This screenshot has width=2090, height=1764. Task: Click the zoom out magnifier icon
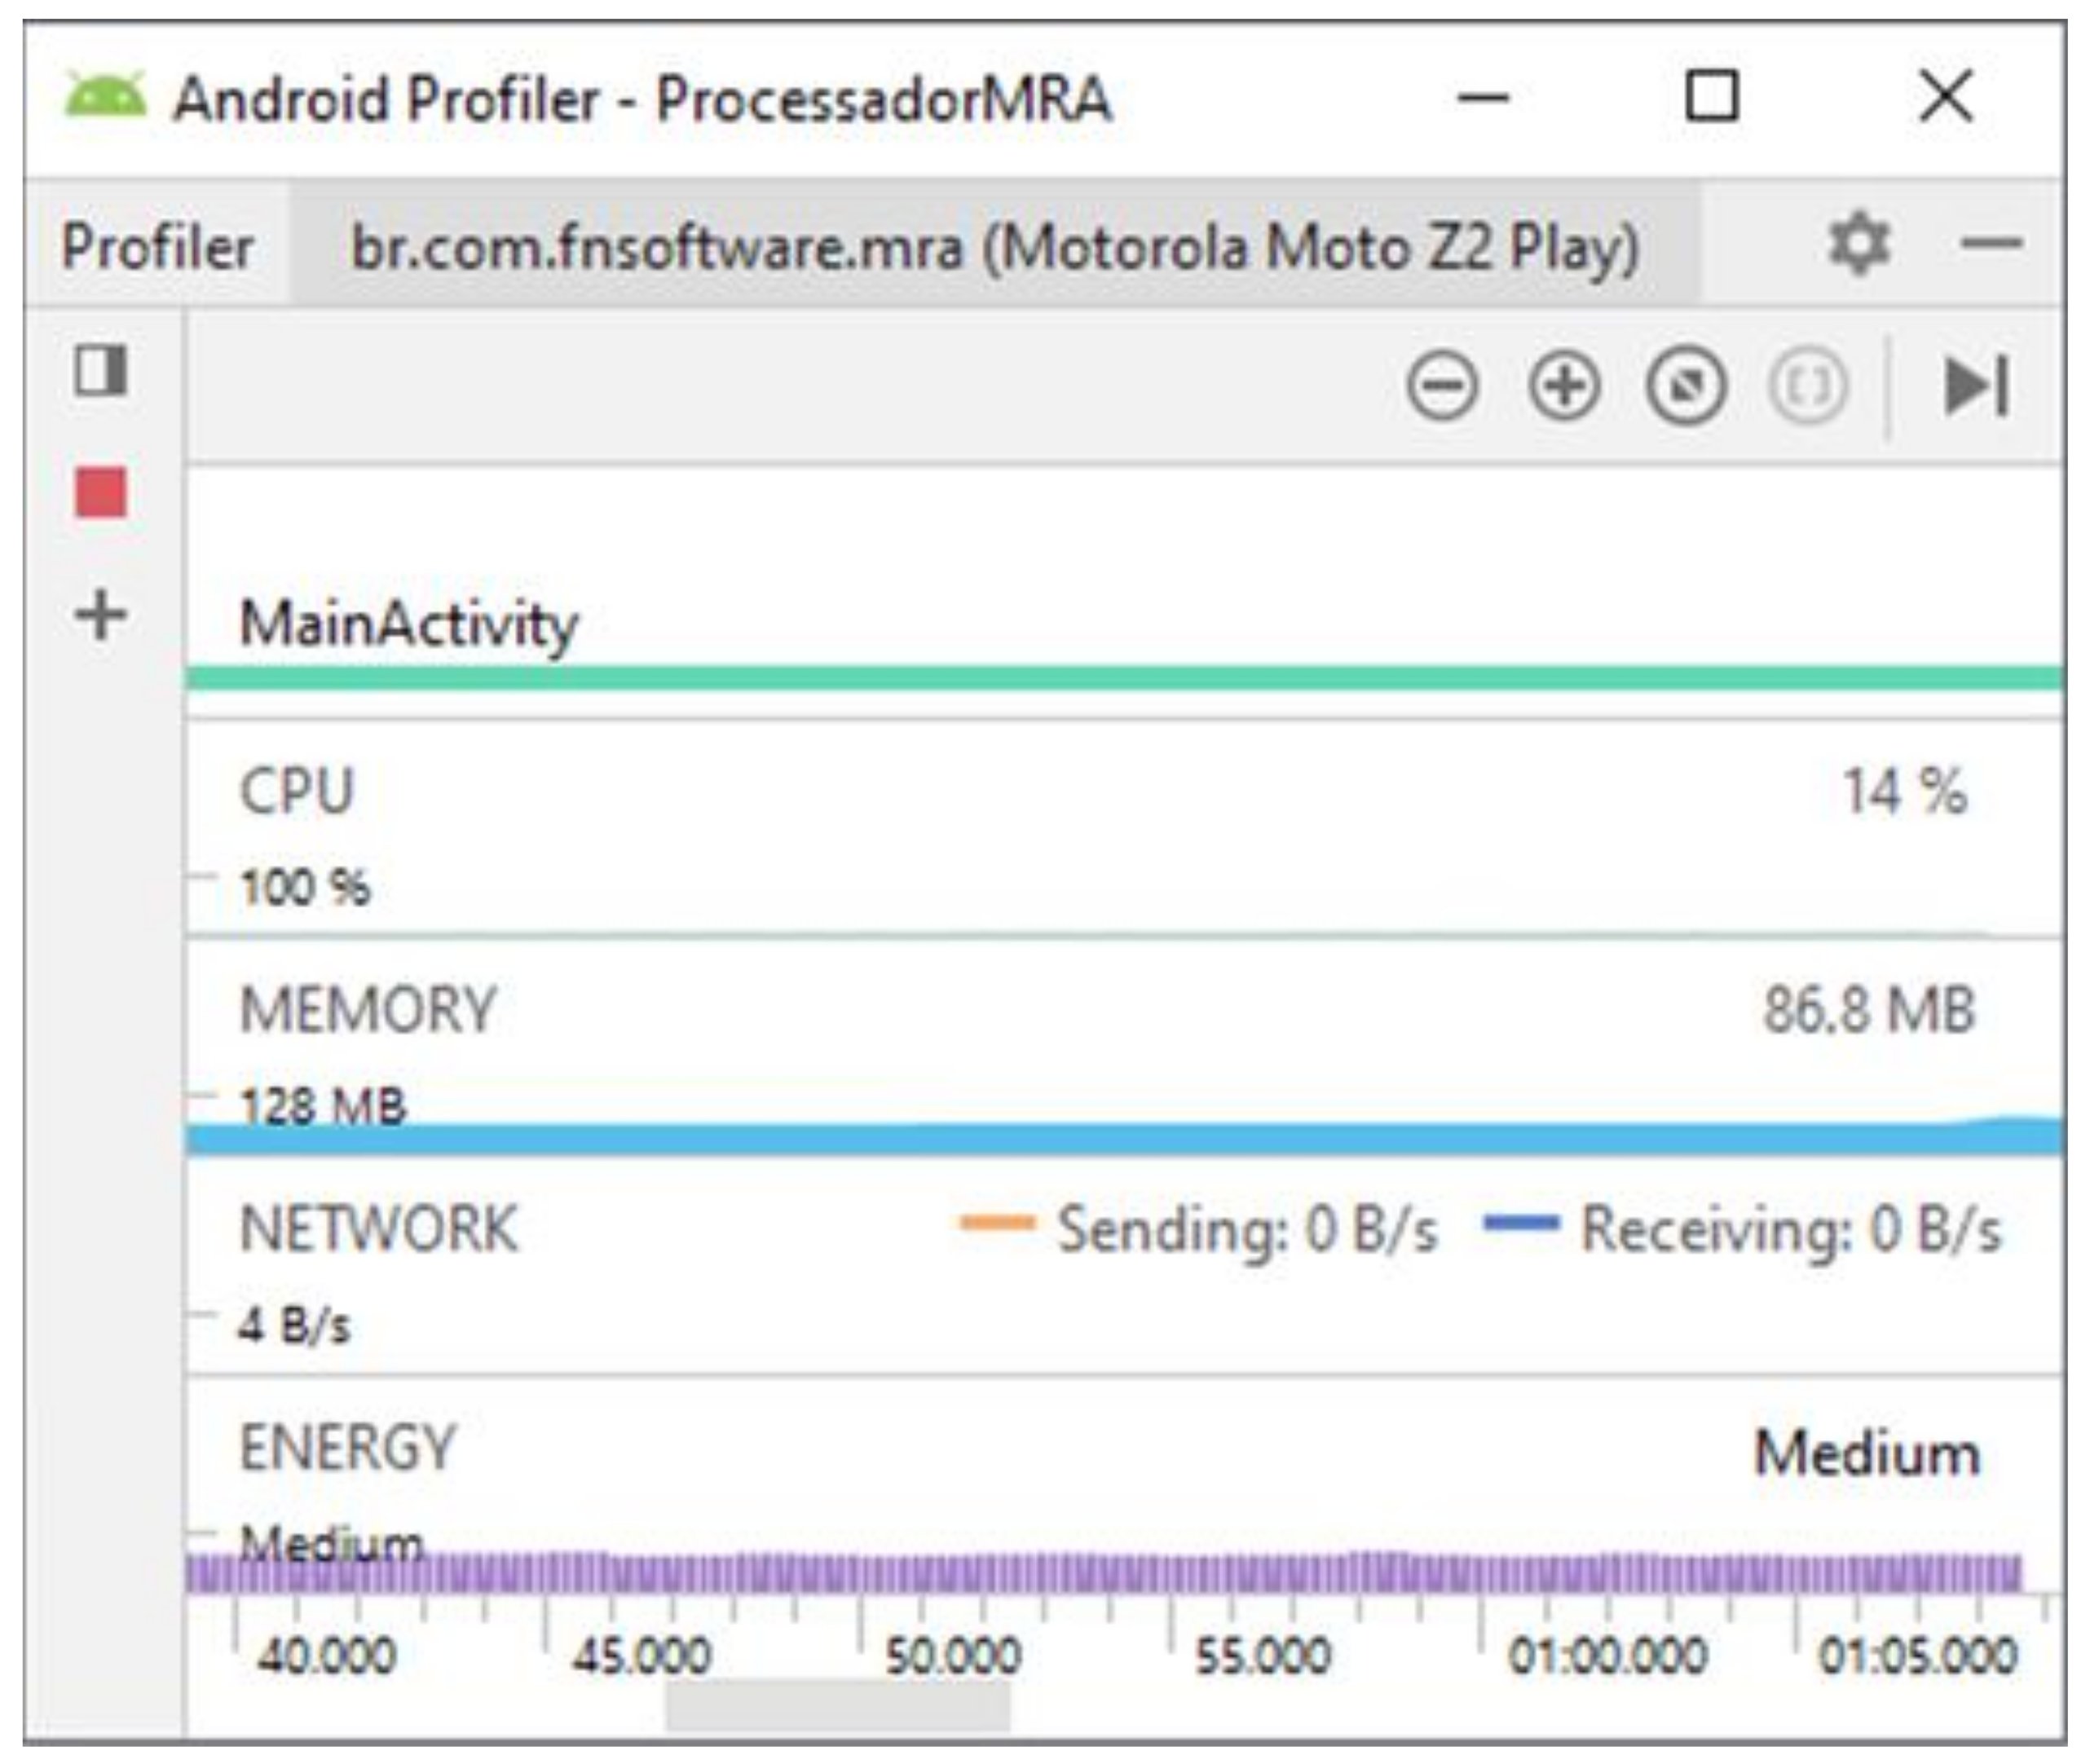pos(1441,386)
